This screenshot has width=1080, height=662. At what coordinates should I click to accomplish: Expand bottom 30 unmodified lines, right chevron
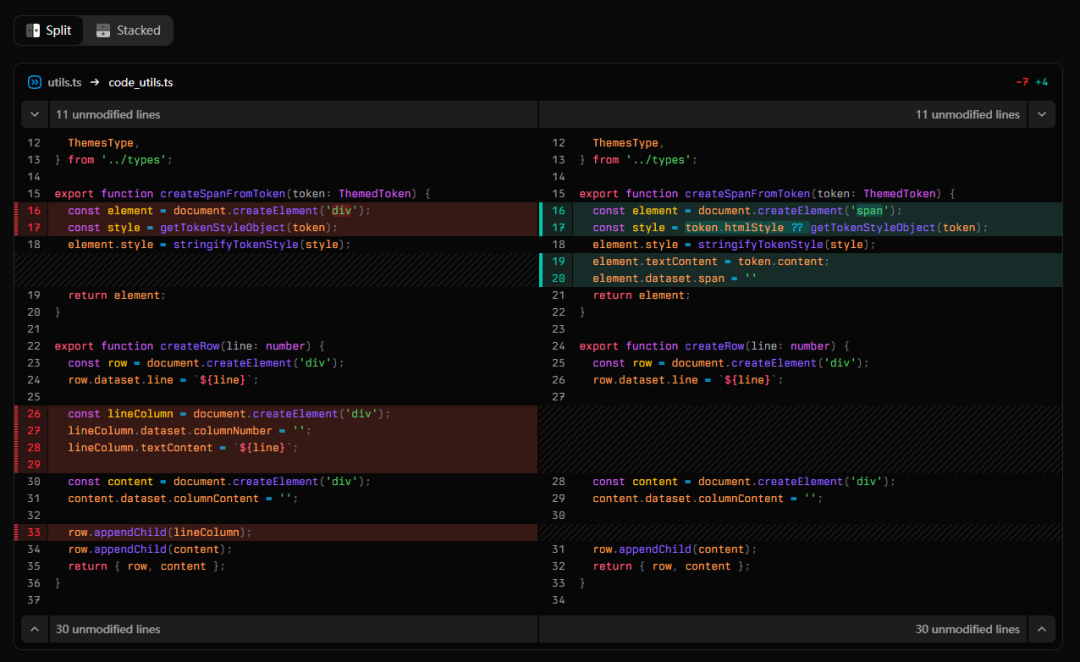point(1041,629)
